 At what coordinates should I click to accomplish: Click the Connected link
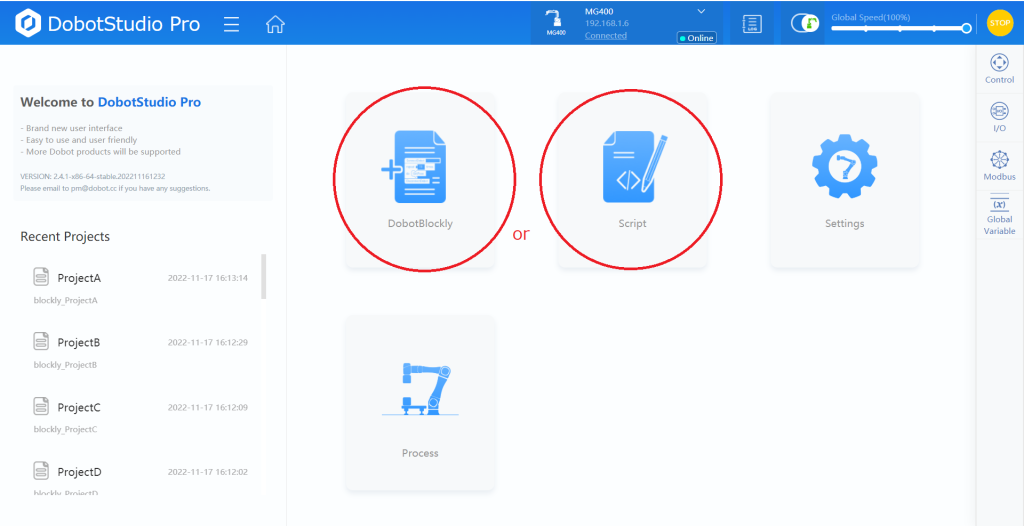605,35
